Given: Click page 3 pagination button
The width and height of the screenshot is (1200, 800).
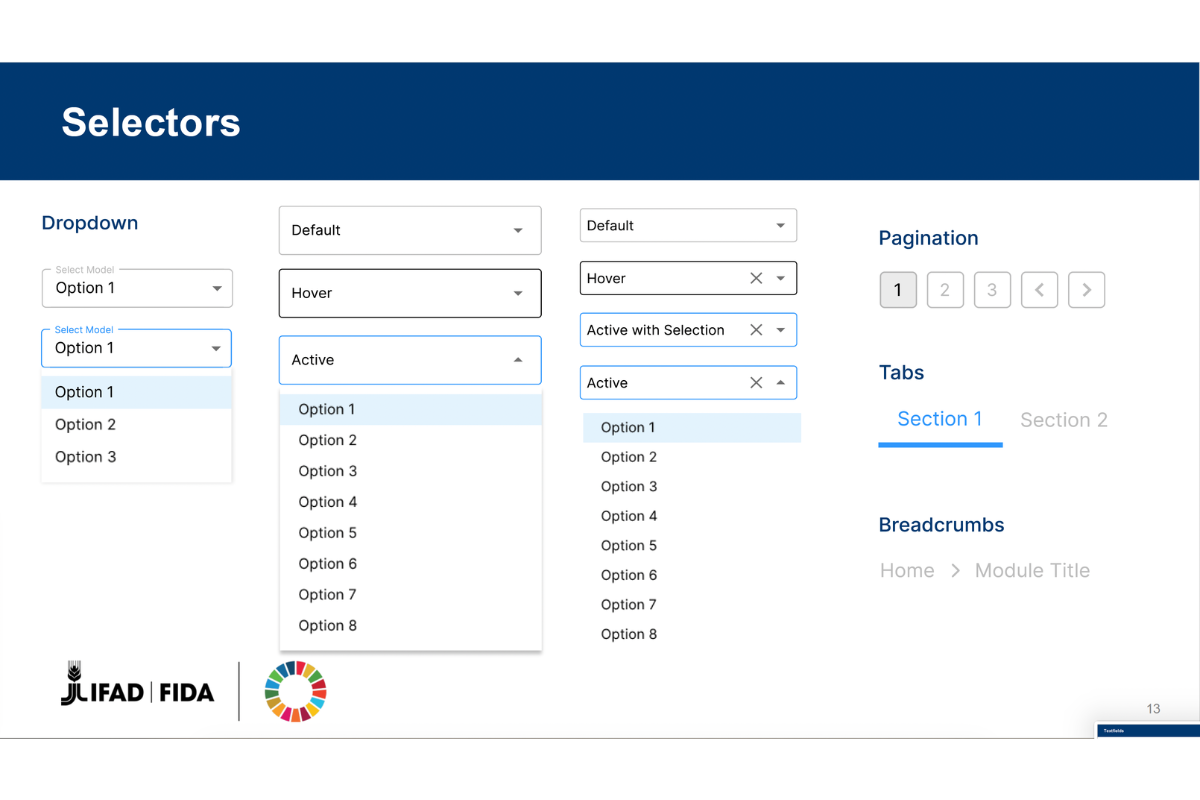Looking at the screenshot, I should pos(991,290).
